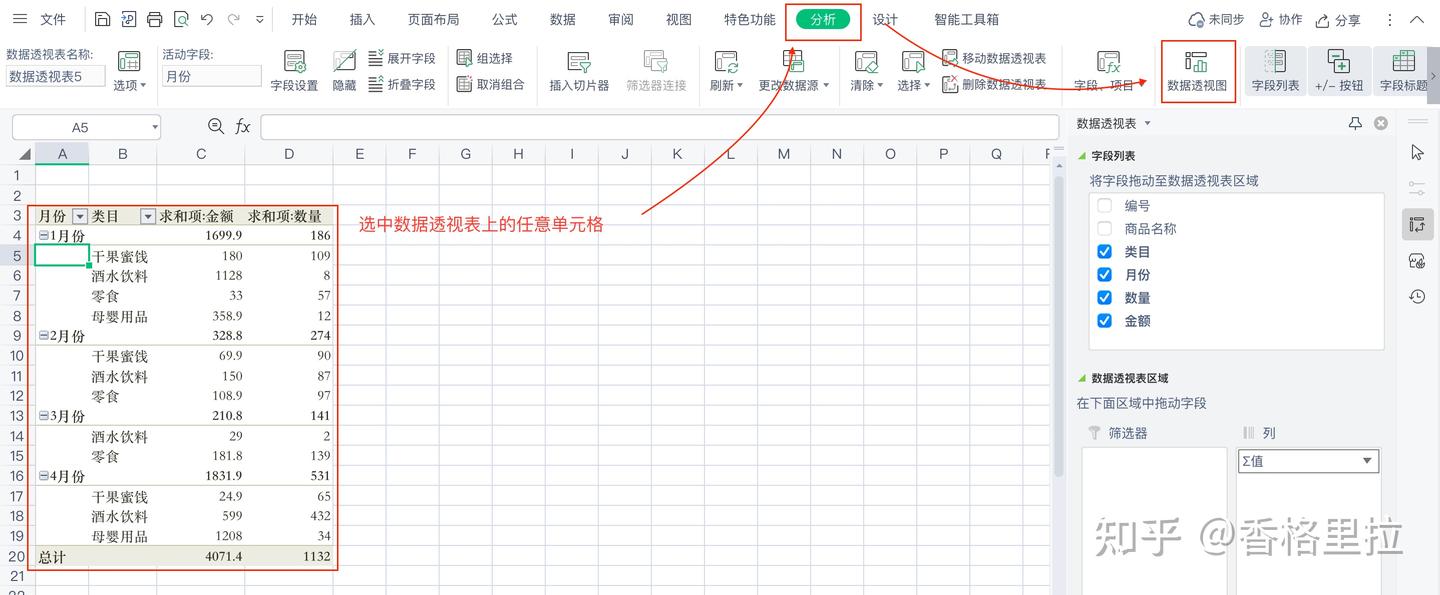
Task: Click the selection arrow icon in right sidebar
Action: [1417, 152]
